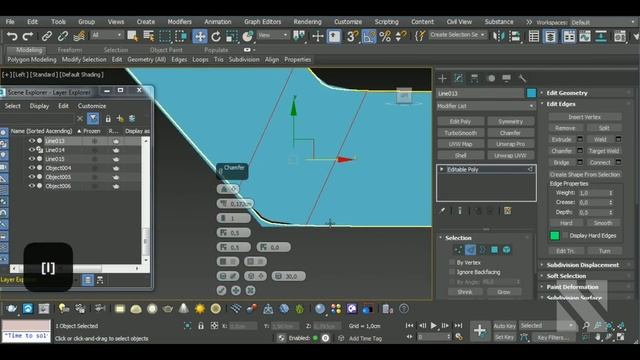Open the Extrude settings box
640x360 pixels.
(x=580, y=140)
